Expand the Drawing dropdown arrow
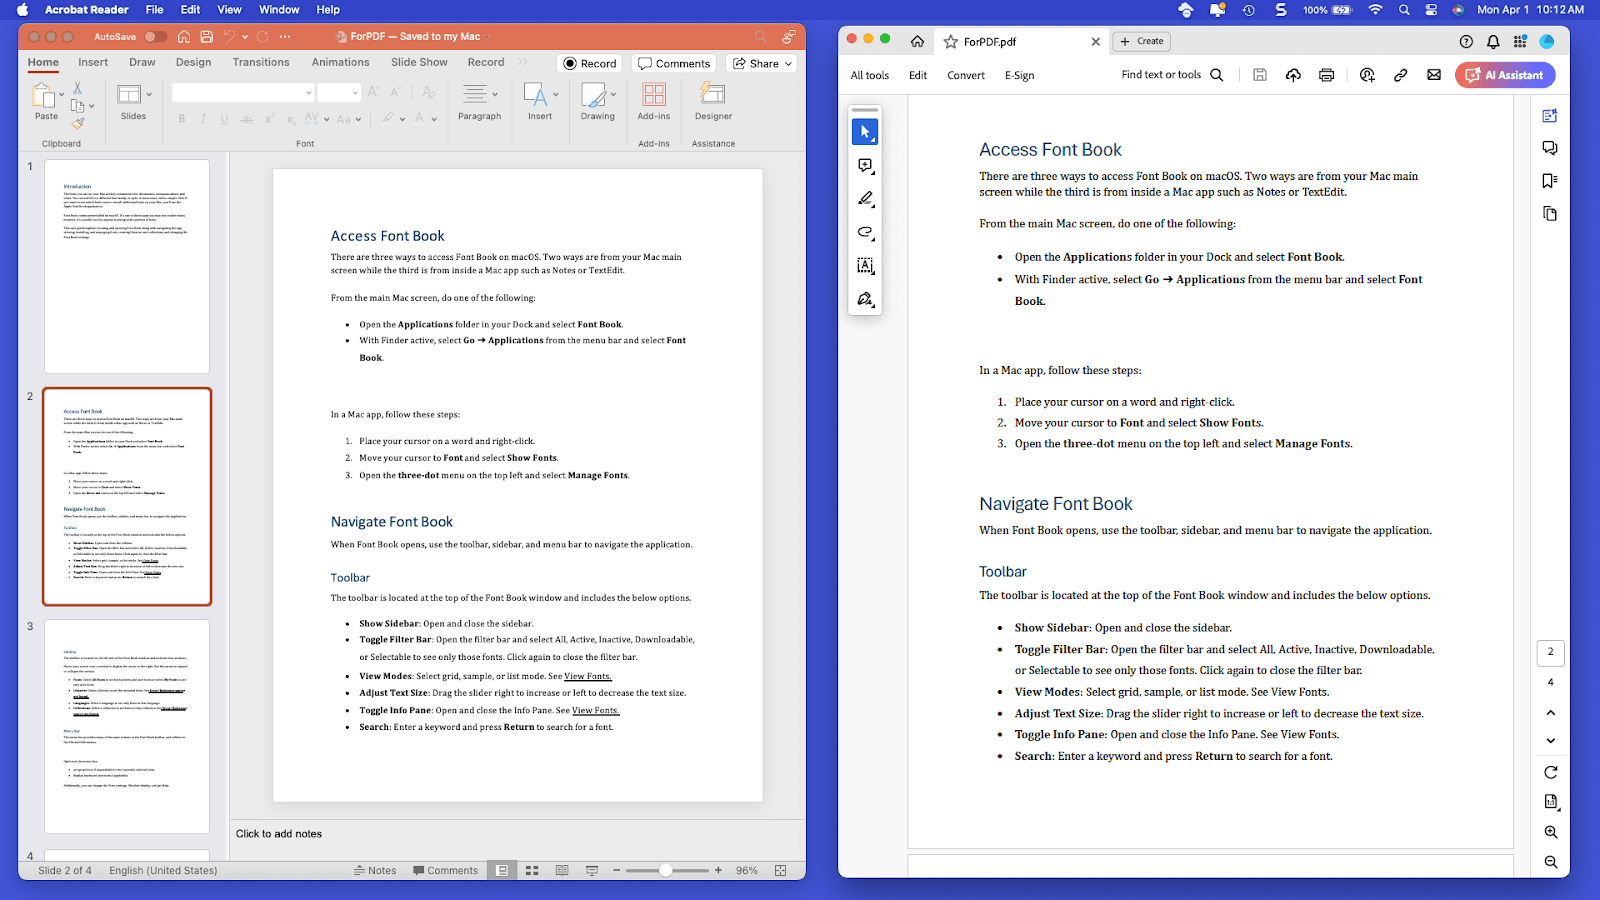This screenshot has width=1600, height=900. point(613,95)
